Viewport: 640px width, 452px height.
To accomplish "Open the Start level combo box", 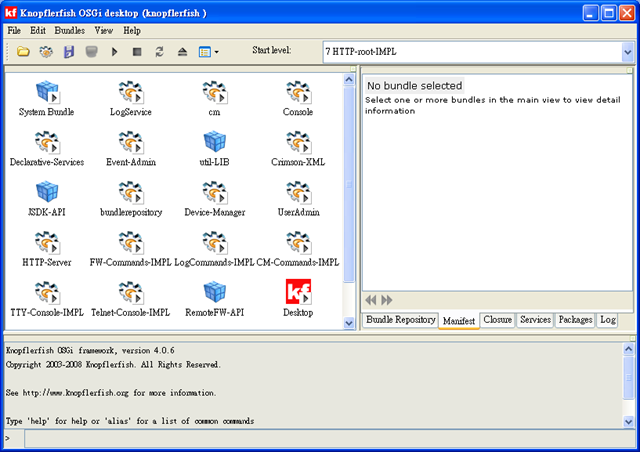I will click(x=478, y=52).
